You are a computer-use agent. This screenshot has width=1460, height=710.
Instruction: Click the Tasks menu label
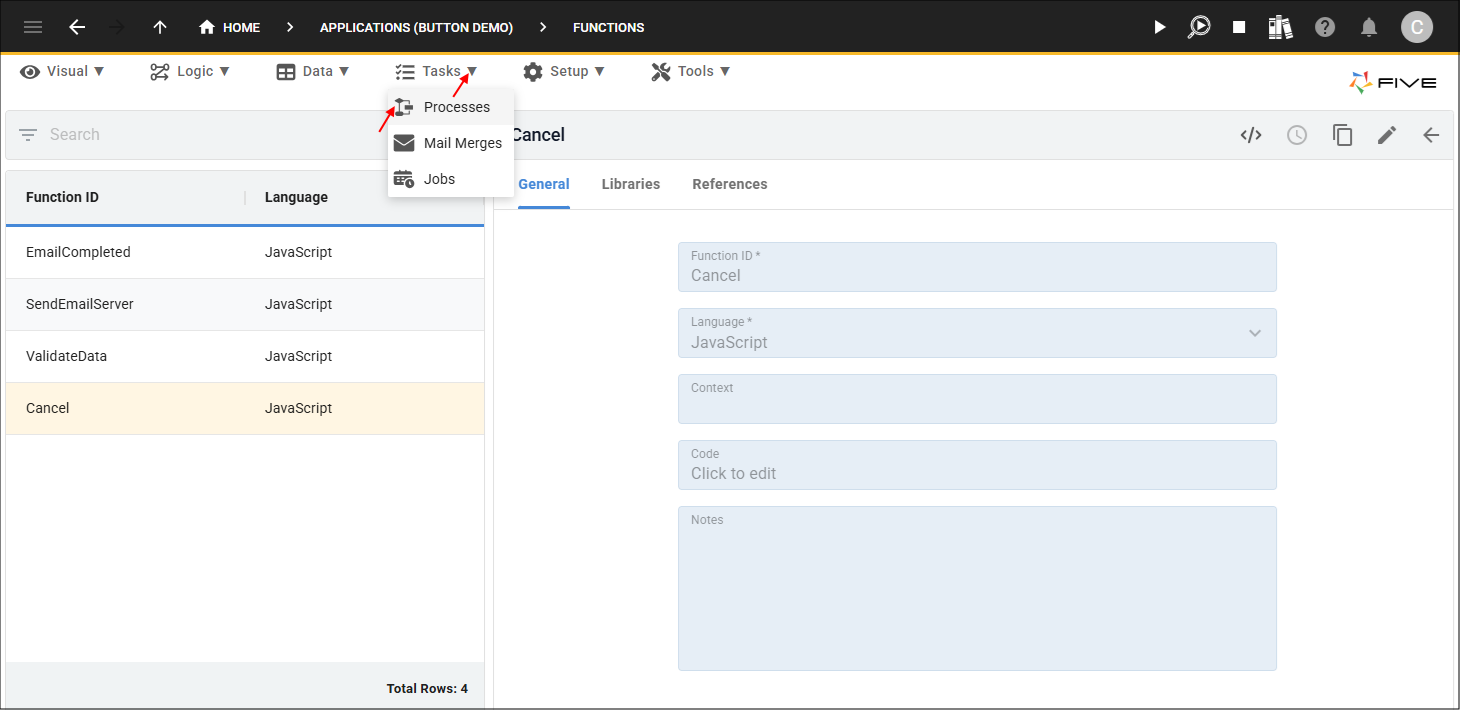(441, 71)
